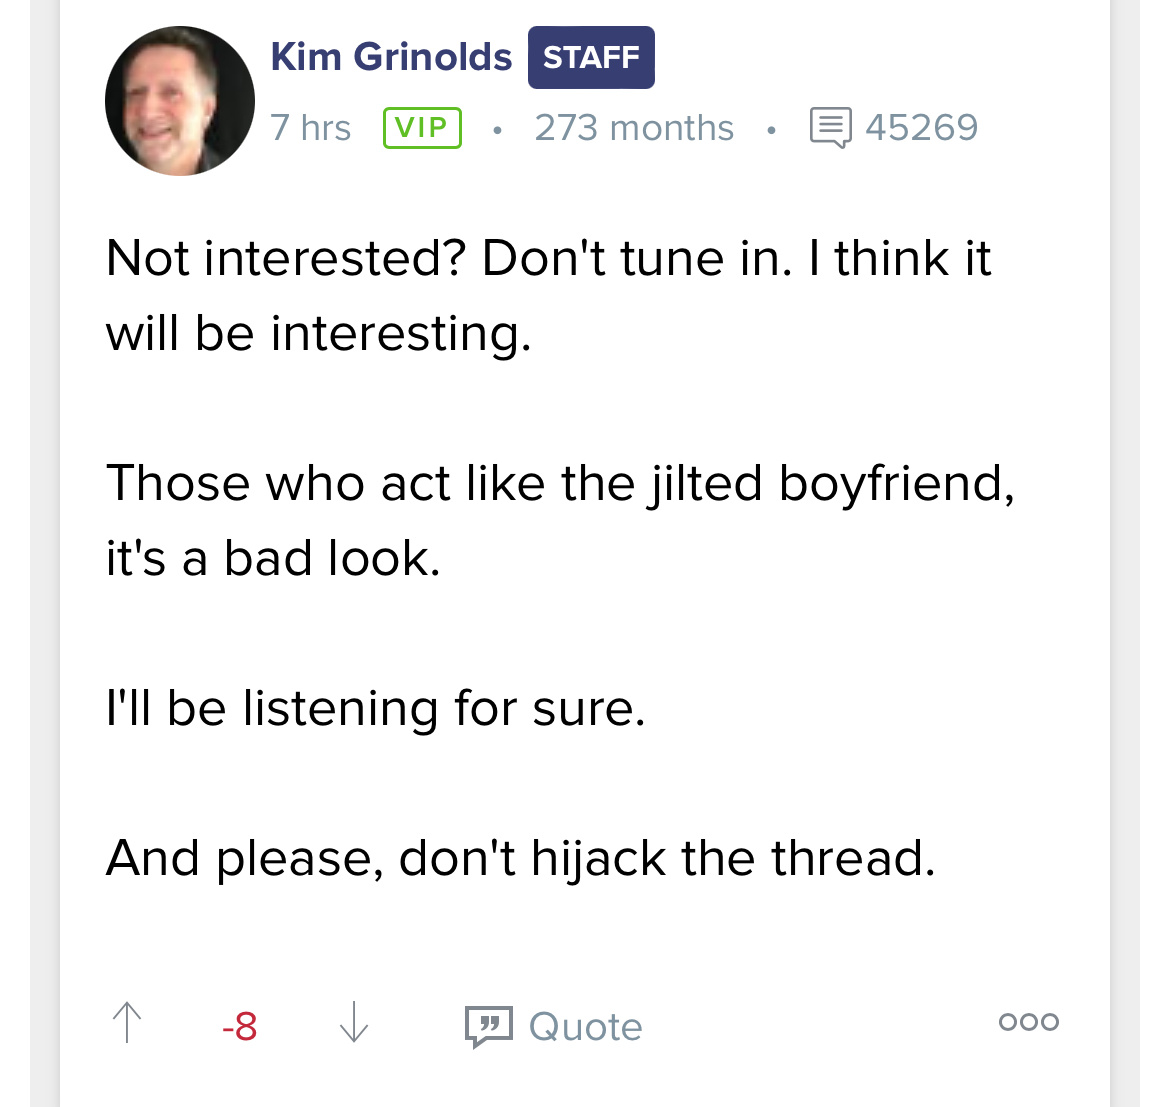Click the "I'll be listening for sure" line
This screenshot has height=1107, width=1170.
[x=376, y=709]
